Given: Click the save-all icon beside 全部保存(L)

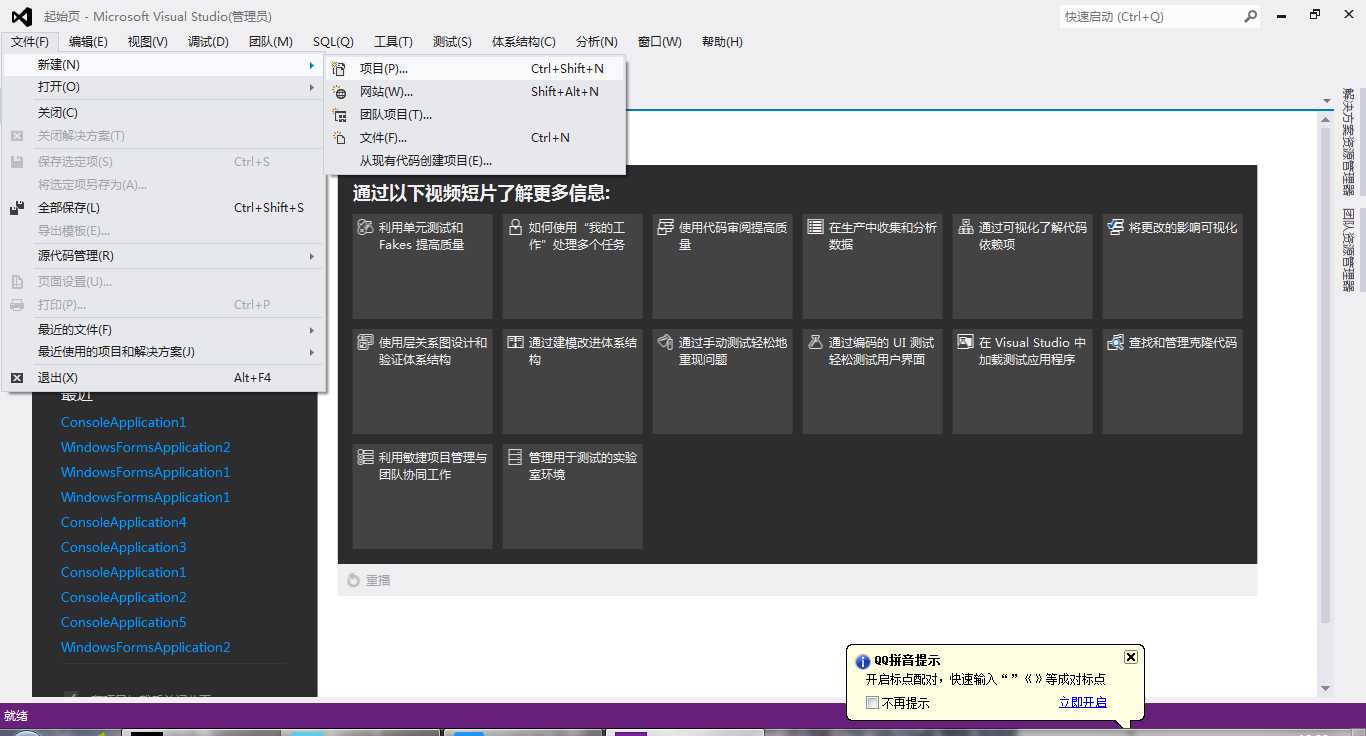Looking at the screenshot, I should 17,208.
